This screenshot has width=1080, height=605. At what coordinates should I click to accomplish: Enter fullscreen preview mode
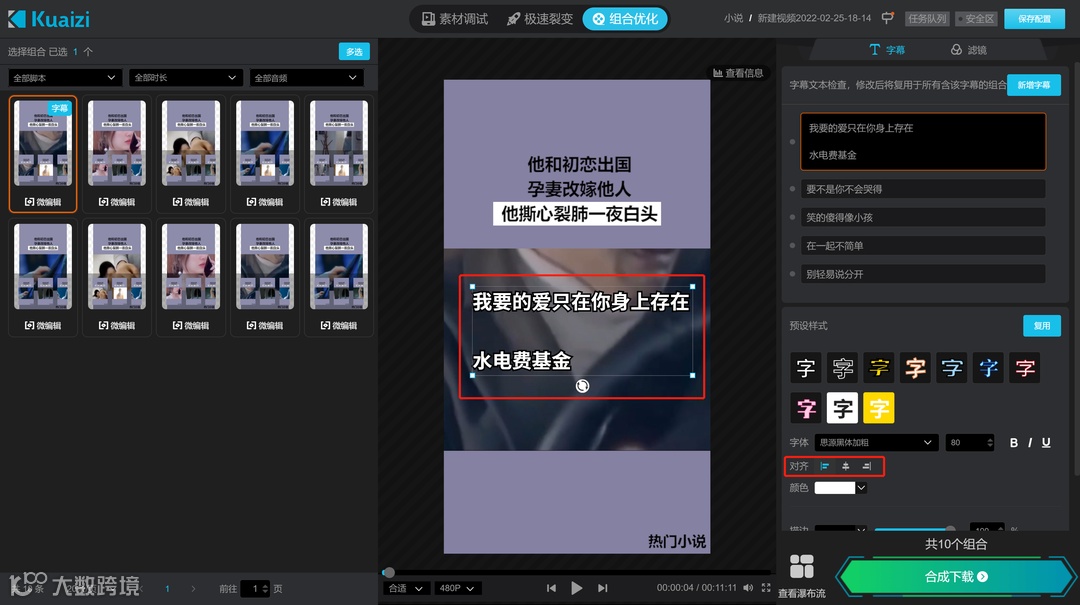click(x=764, y=588)
